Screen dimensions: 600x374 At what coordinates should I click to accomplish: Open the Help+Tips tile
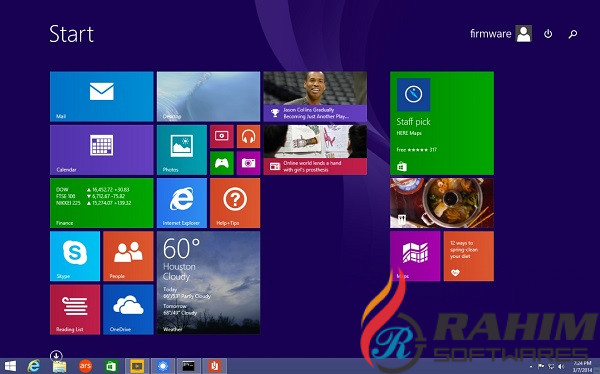pos(235,203)
